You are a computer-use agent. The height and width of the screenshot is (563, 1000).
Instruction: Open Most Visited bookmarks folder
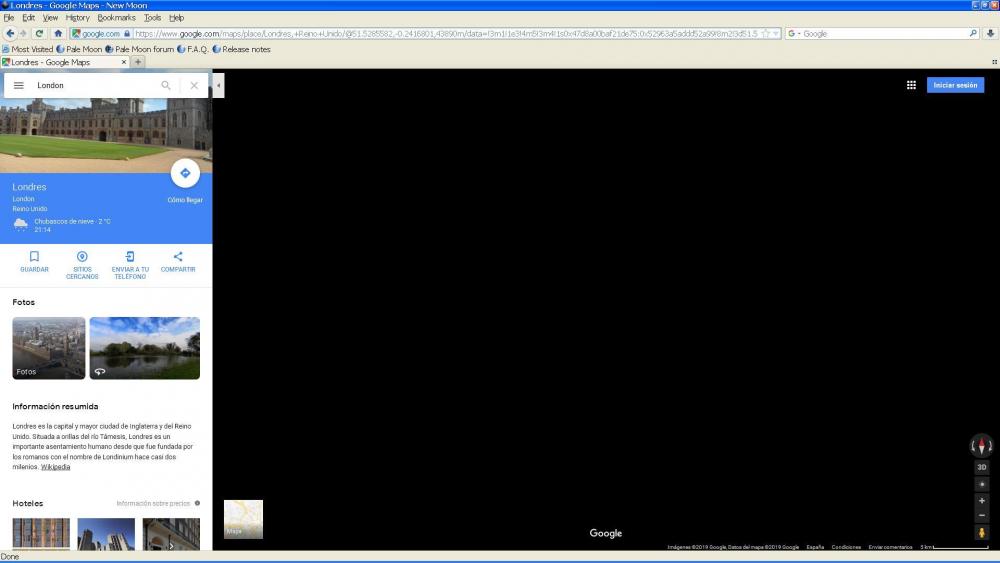28,49
